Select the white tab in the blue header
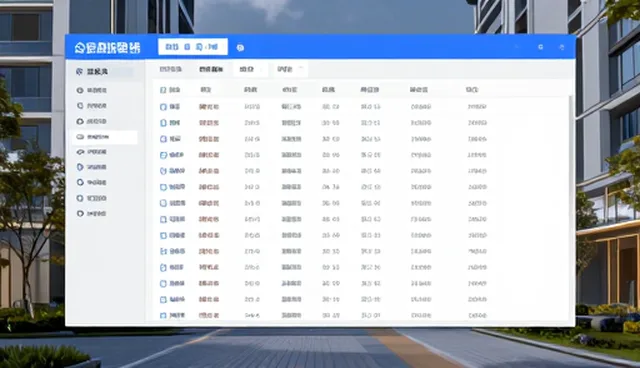 coord(193,47)
